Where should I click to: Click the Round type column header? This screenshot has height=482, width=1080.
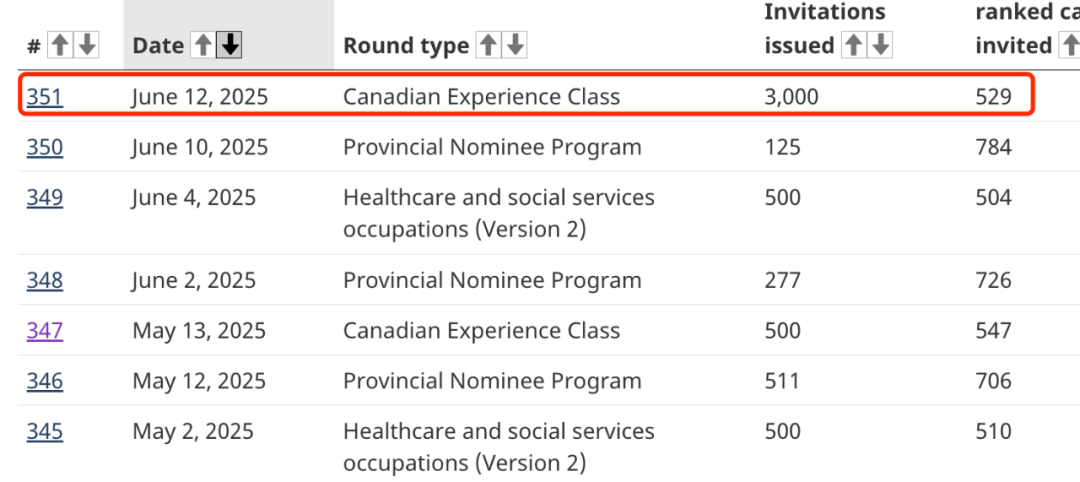405,45
